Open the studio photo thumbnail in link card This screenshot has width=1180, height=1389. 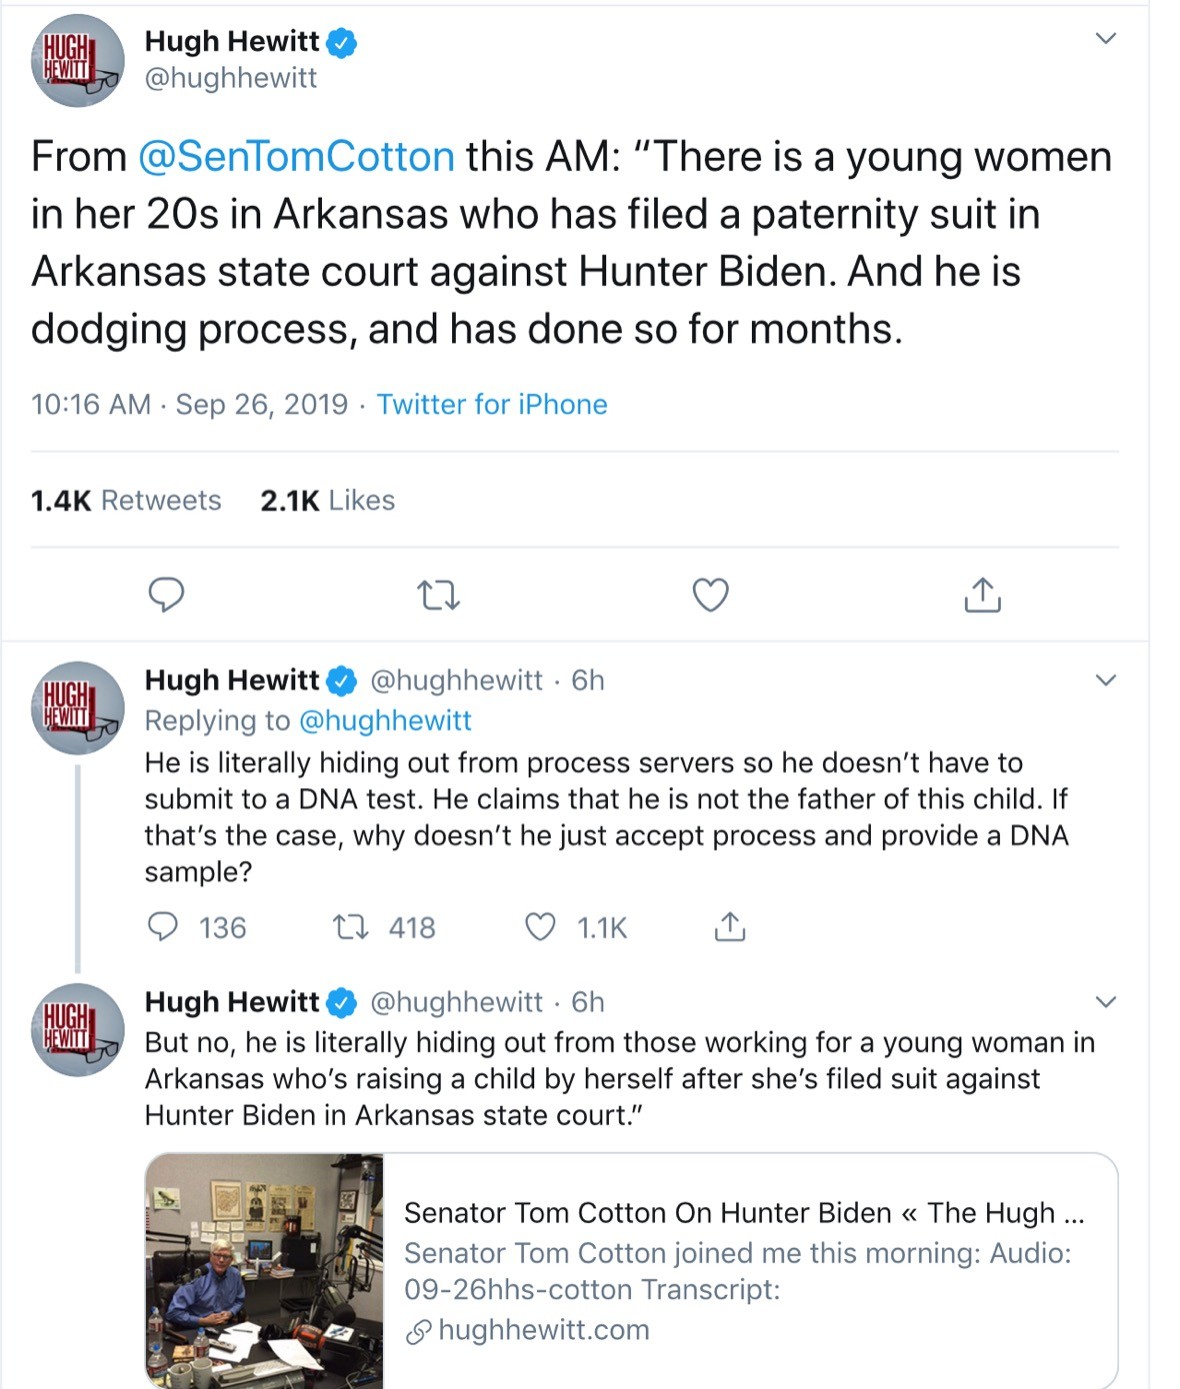(265, 1270)
